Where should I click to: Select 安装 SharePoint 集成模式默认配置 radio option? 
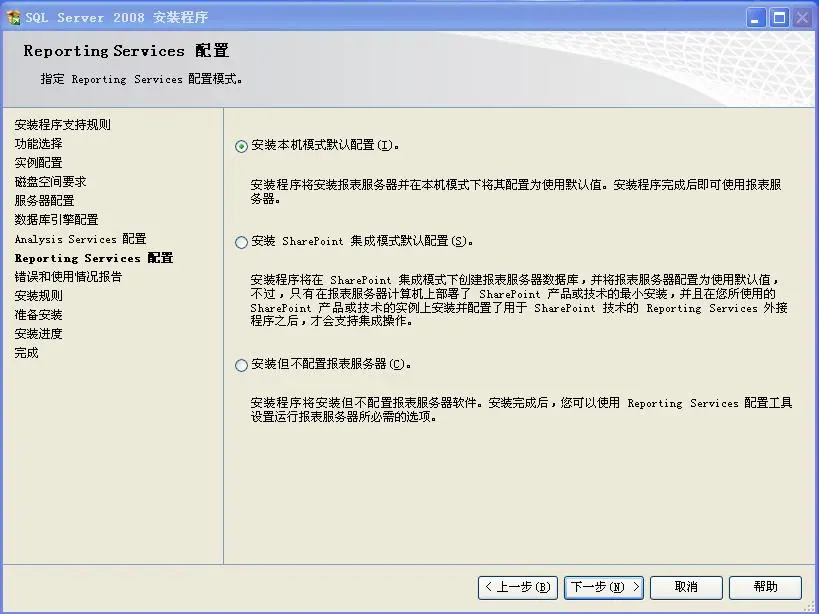coord(241,242)
